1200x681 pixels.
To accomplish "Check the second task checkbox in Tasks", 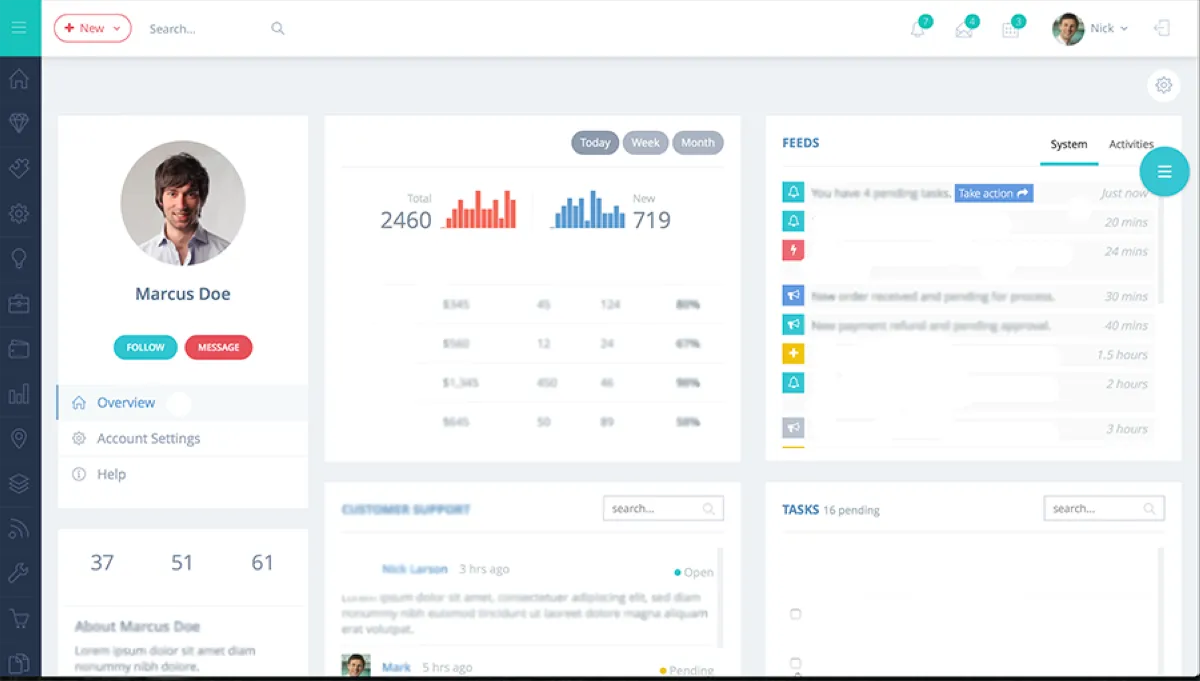I will pos(796,663).
